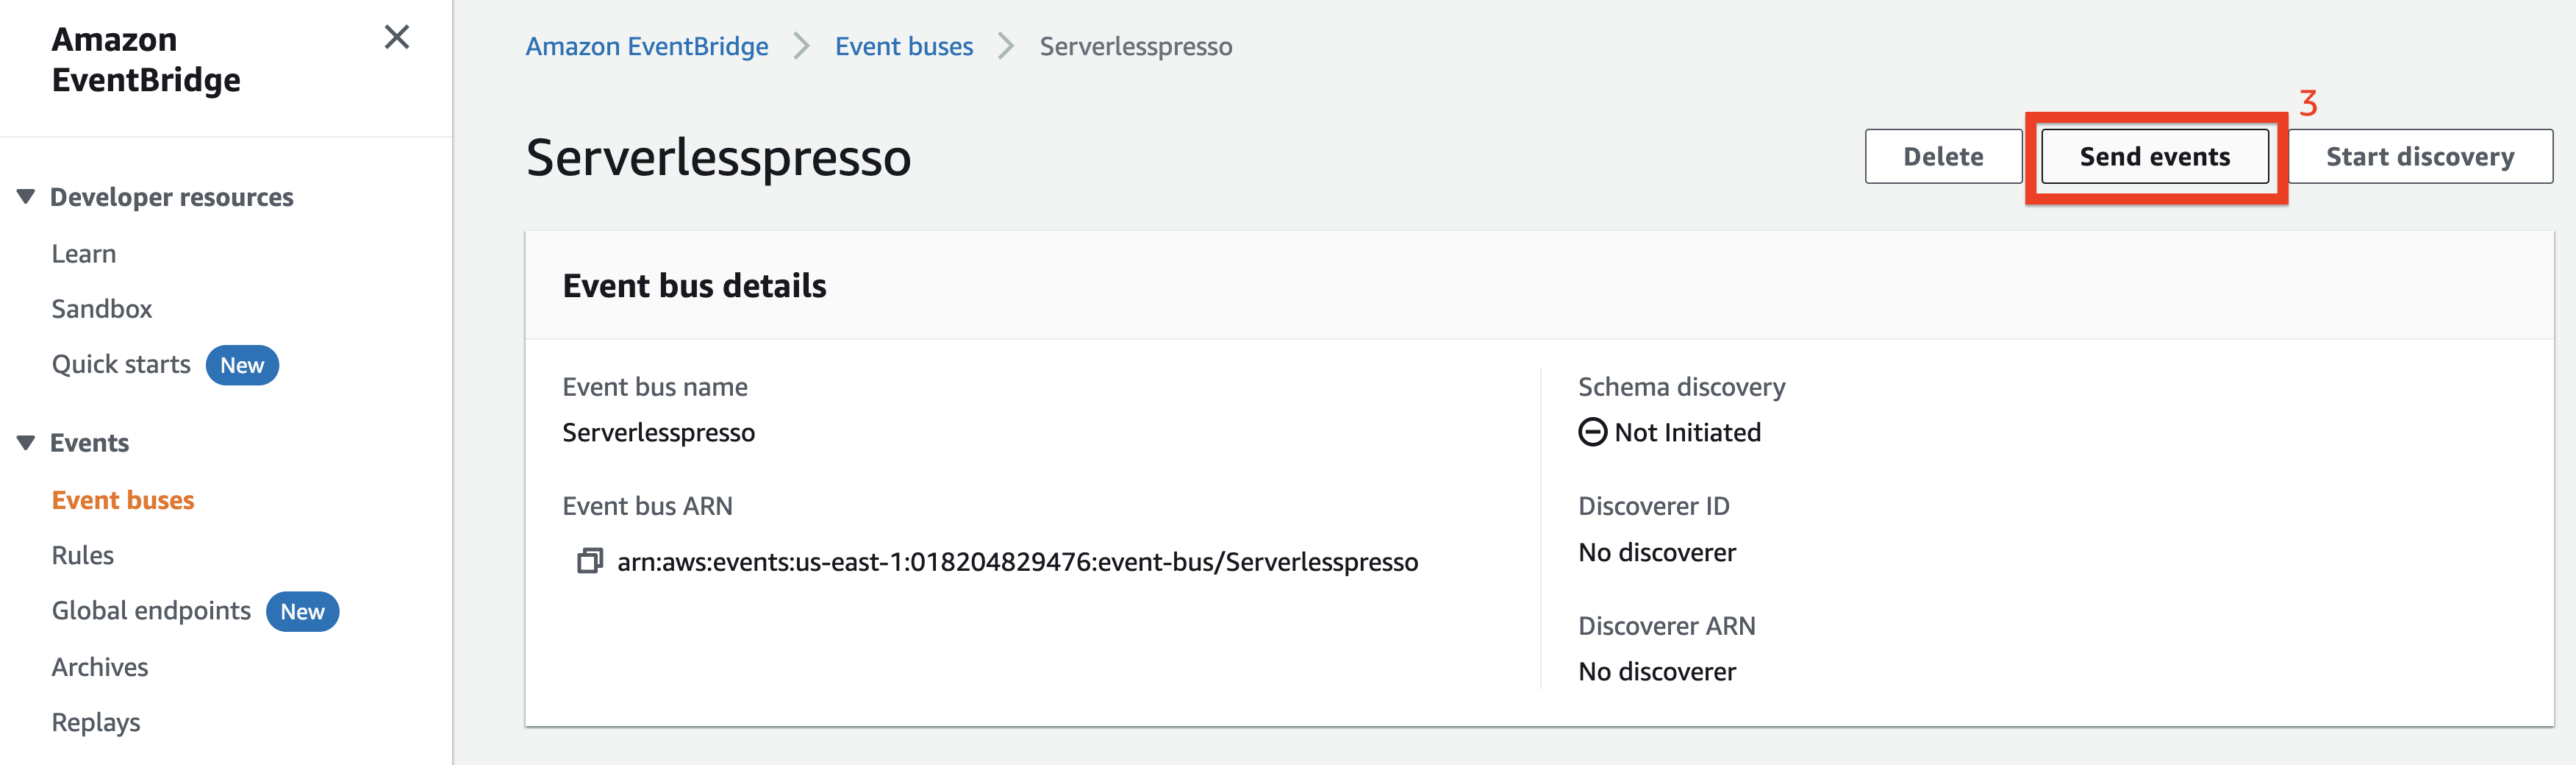Screen dimensions: 2576x765
Task: Select the event bus ARN text
Action: click(1017, 562)
